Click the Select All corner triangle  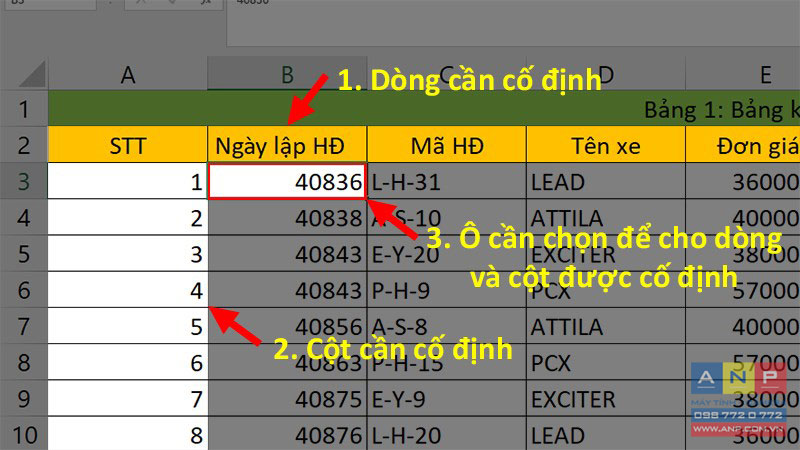click(x=33, y=75)
